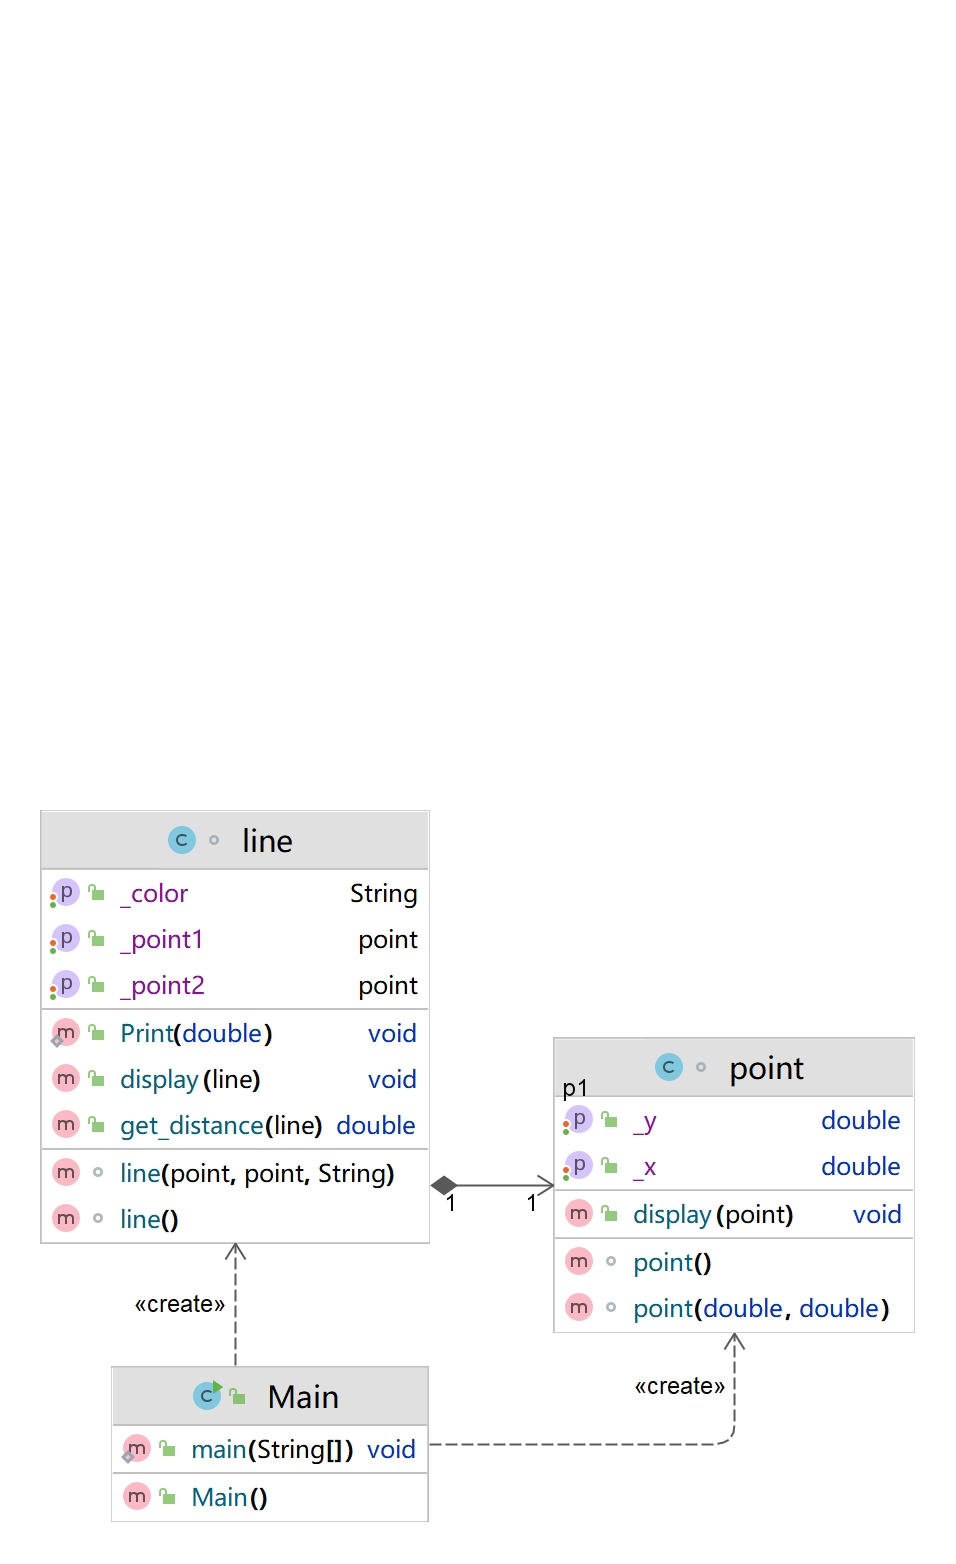This screenshot has width=956, height=1564.
Task: Click the package-private circle beside point title
Action: tap(701, 1067)
